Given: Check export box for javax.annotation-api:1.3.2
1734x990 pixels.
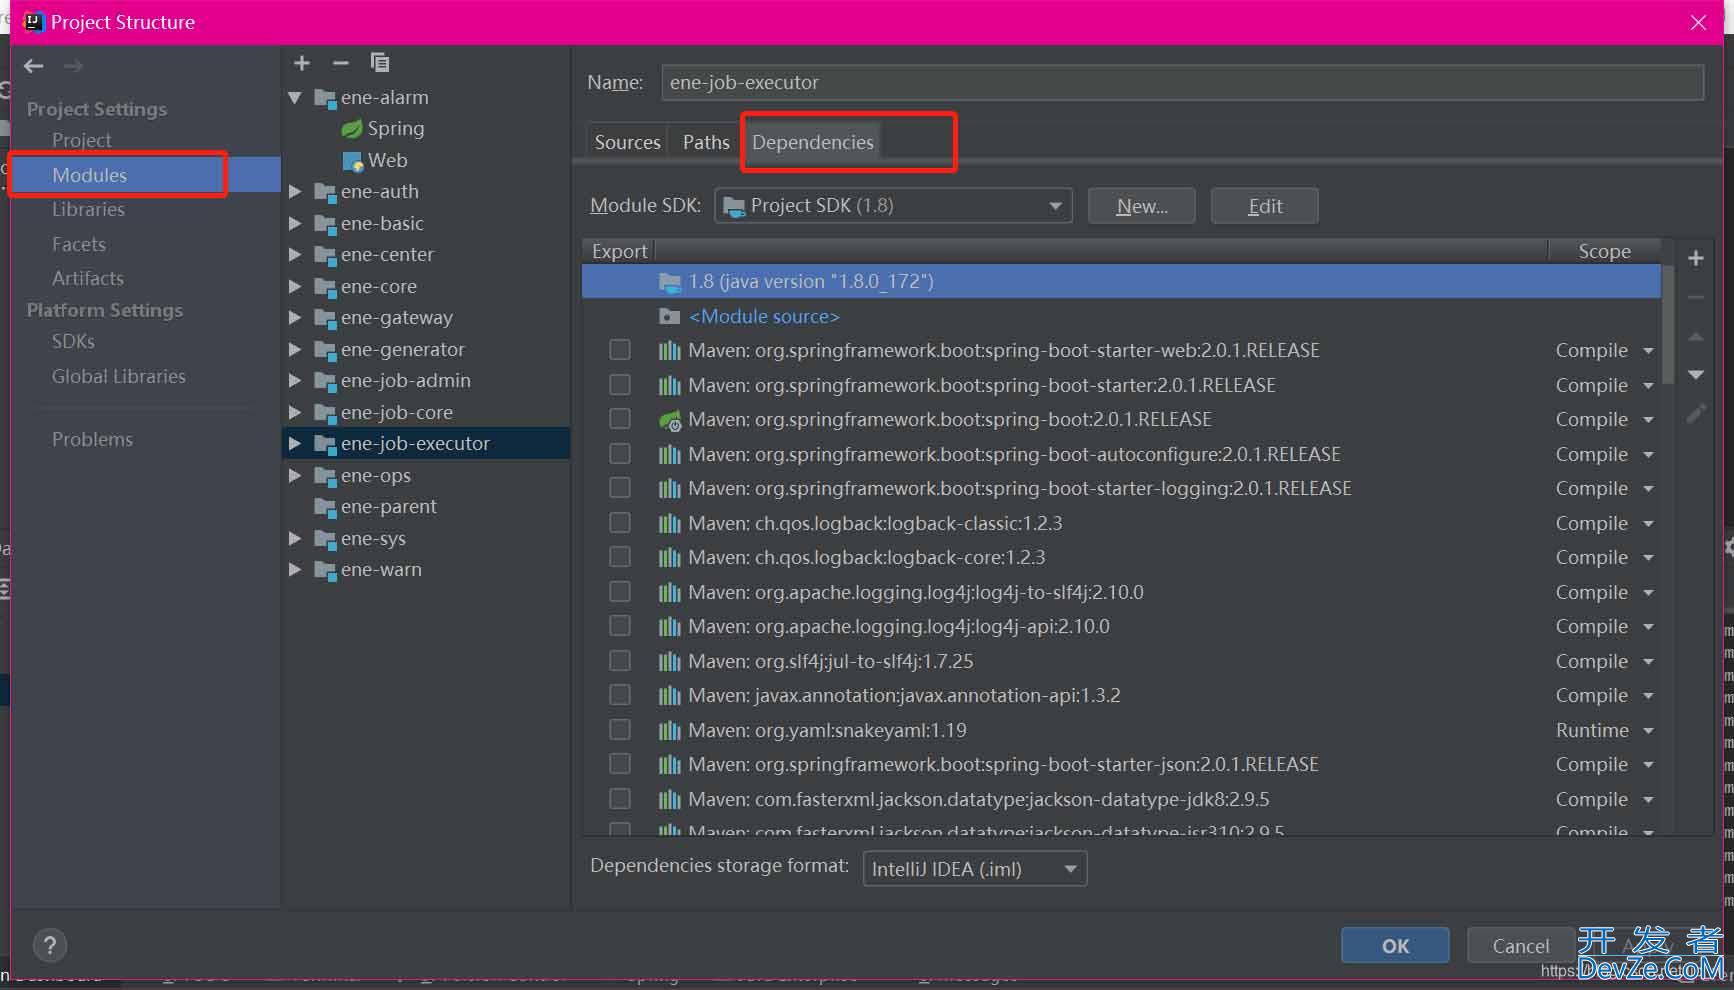Looking at the screenshot, I should [x=620, y=695].
